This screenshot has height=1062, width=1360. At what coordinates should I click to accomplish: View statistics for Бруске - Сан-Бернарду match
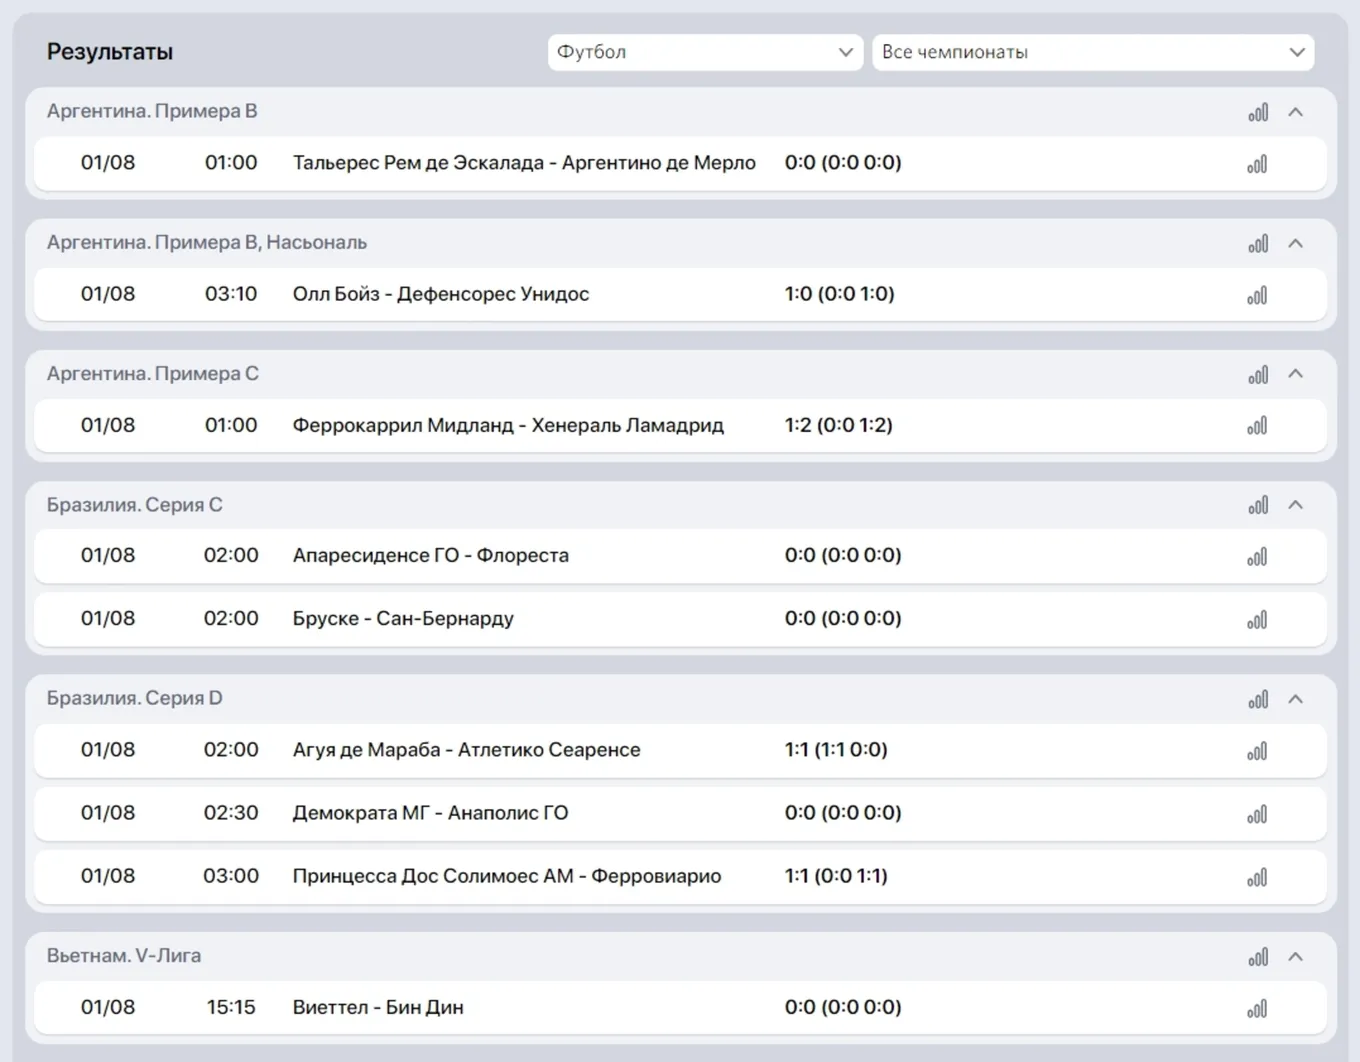click(1257, 620)
